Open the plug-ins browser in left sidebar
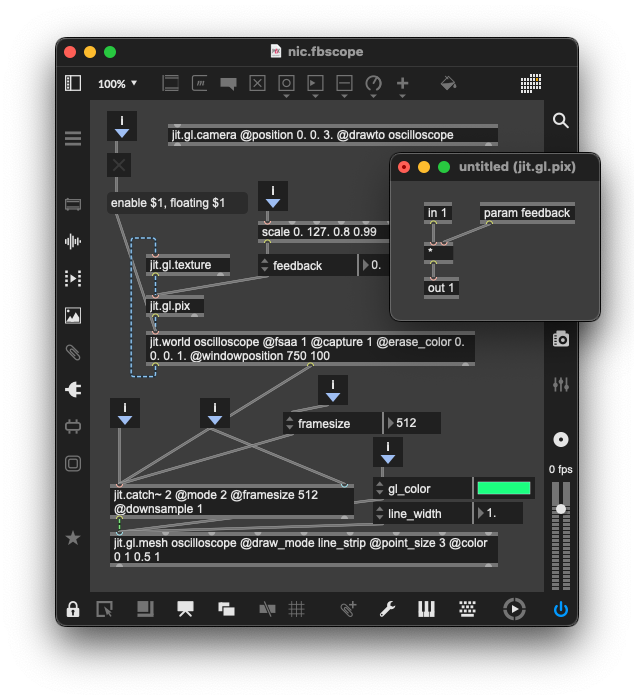The height and width of the screenshot is (700, 634). click(73, 389)
